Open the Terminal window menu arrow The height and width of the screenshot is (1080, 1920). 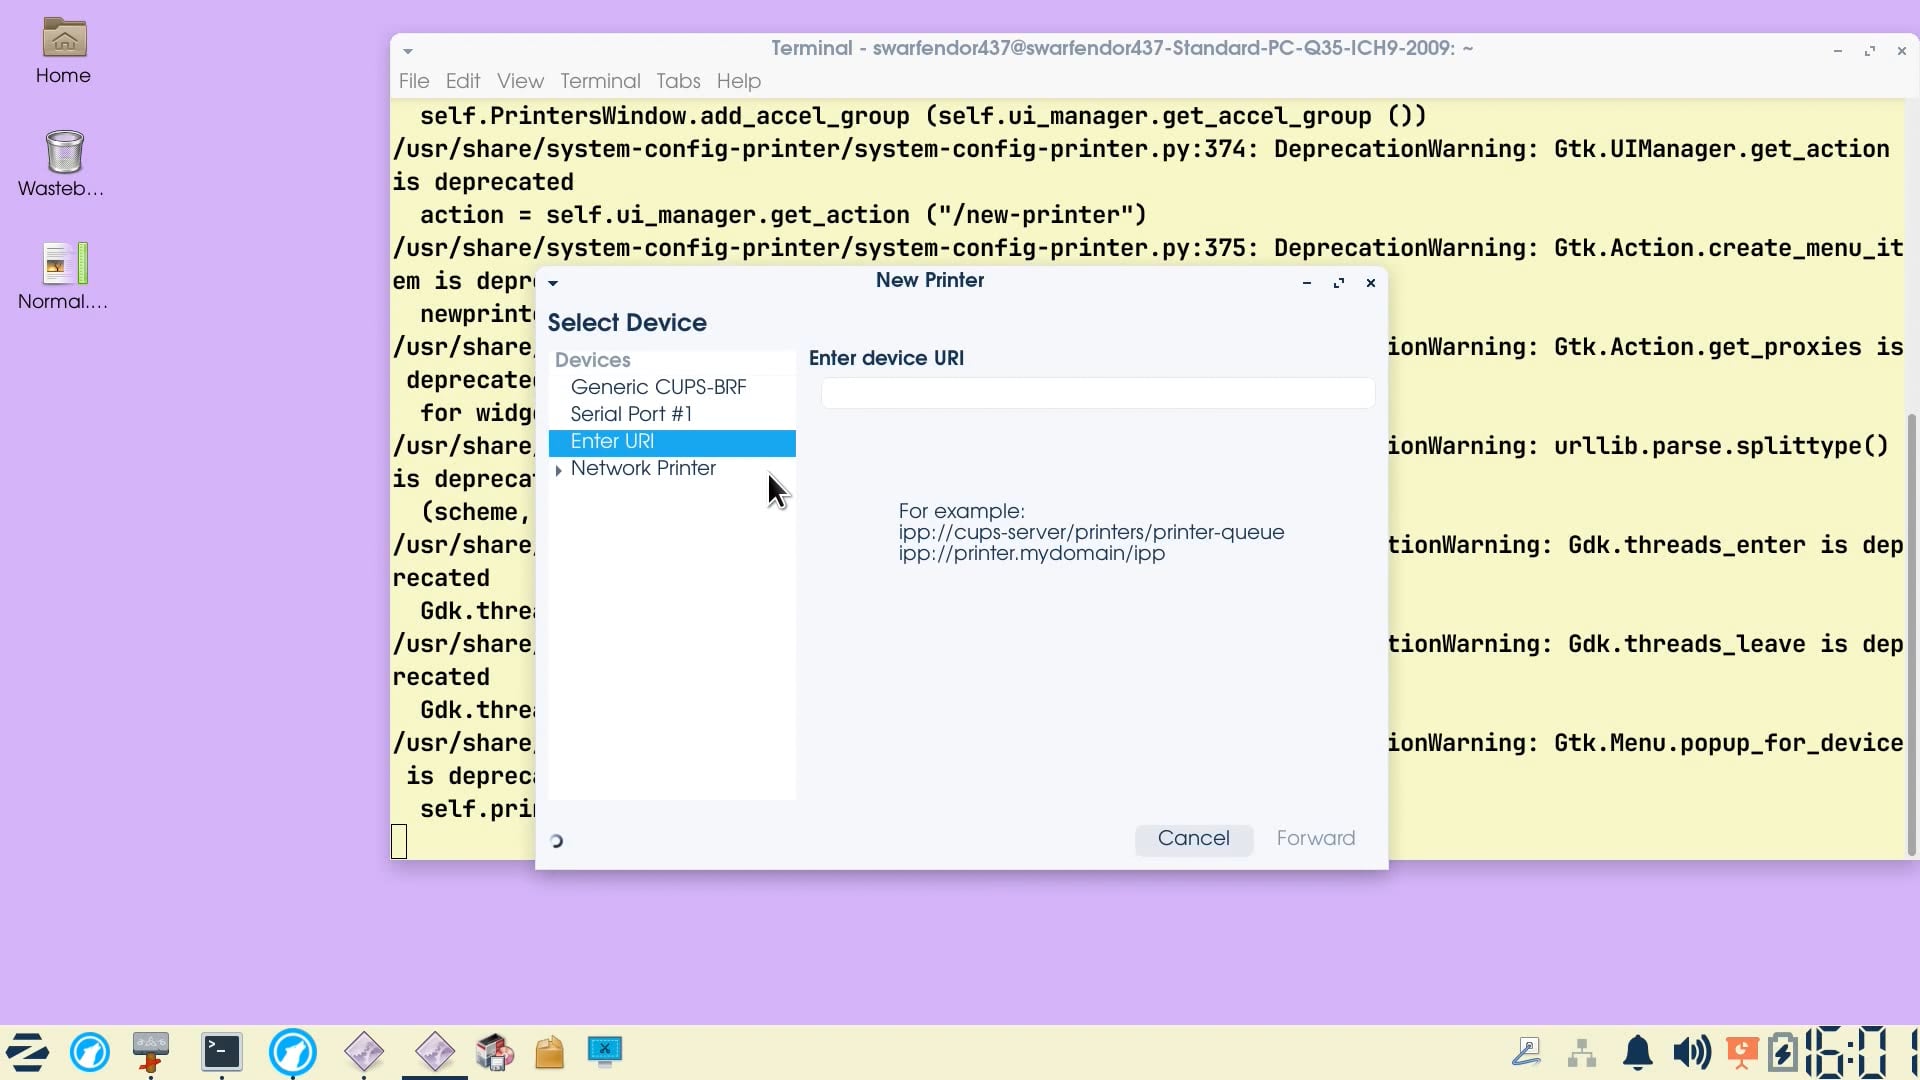pyautogui.click(x=408, y=51)
